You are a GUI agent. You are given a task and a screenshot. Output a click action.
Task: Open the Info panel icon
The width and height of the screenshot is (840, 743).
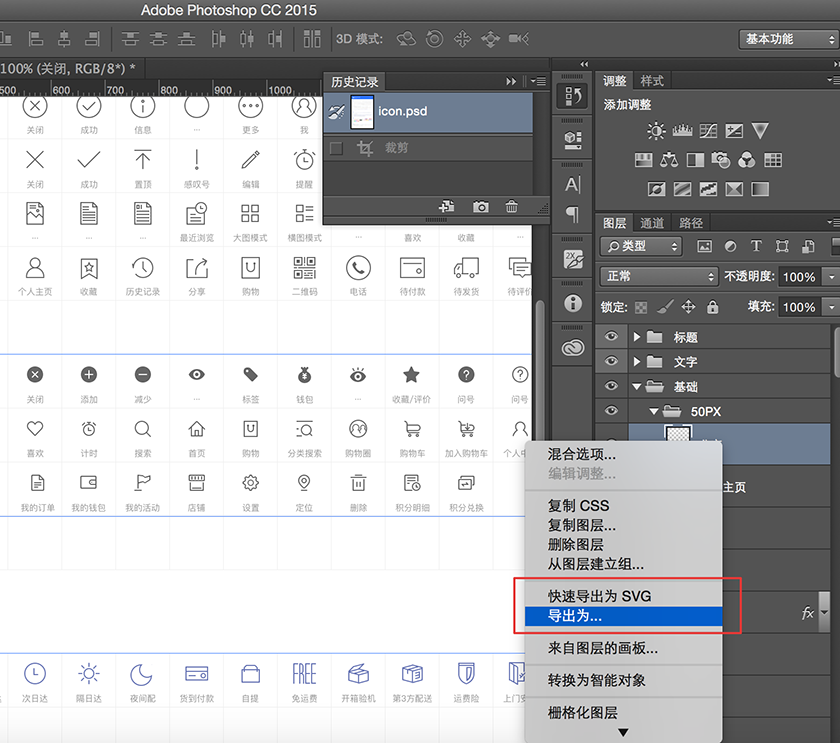pyautogui.click(x=573, y=304)
